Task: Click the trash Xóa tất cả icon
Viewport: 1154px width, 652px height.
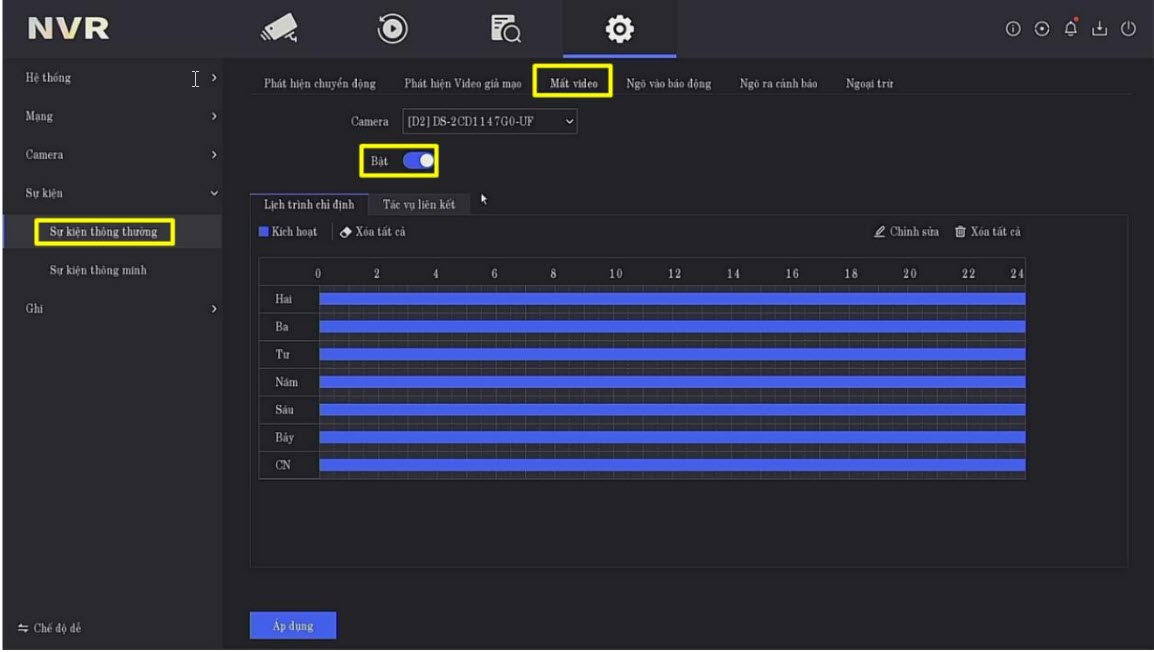Action: [960, 232]
